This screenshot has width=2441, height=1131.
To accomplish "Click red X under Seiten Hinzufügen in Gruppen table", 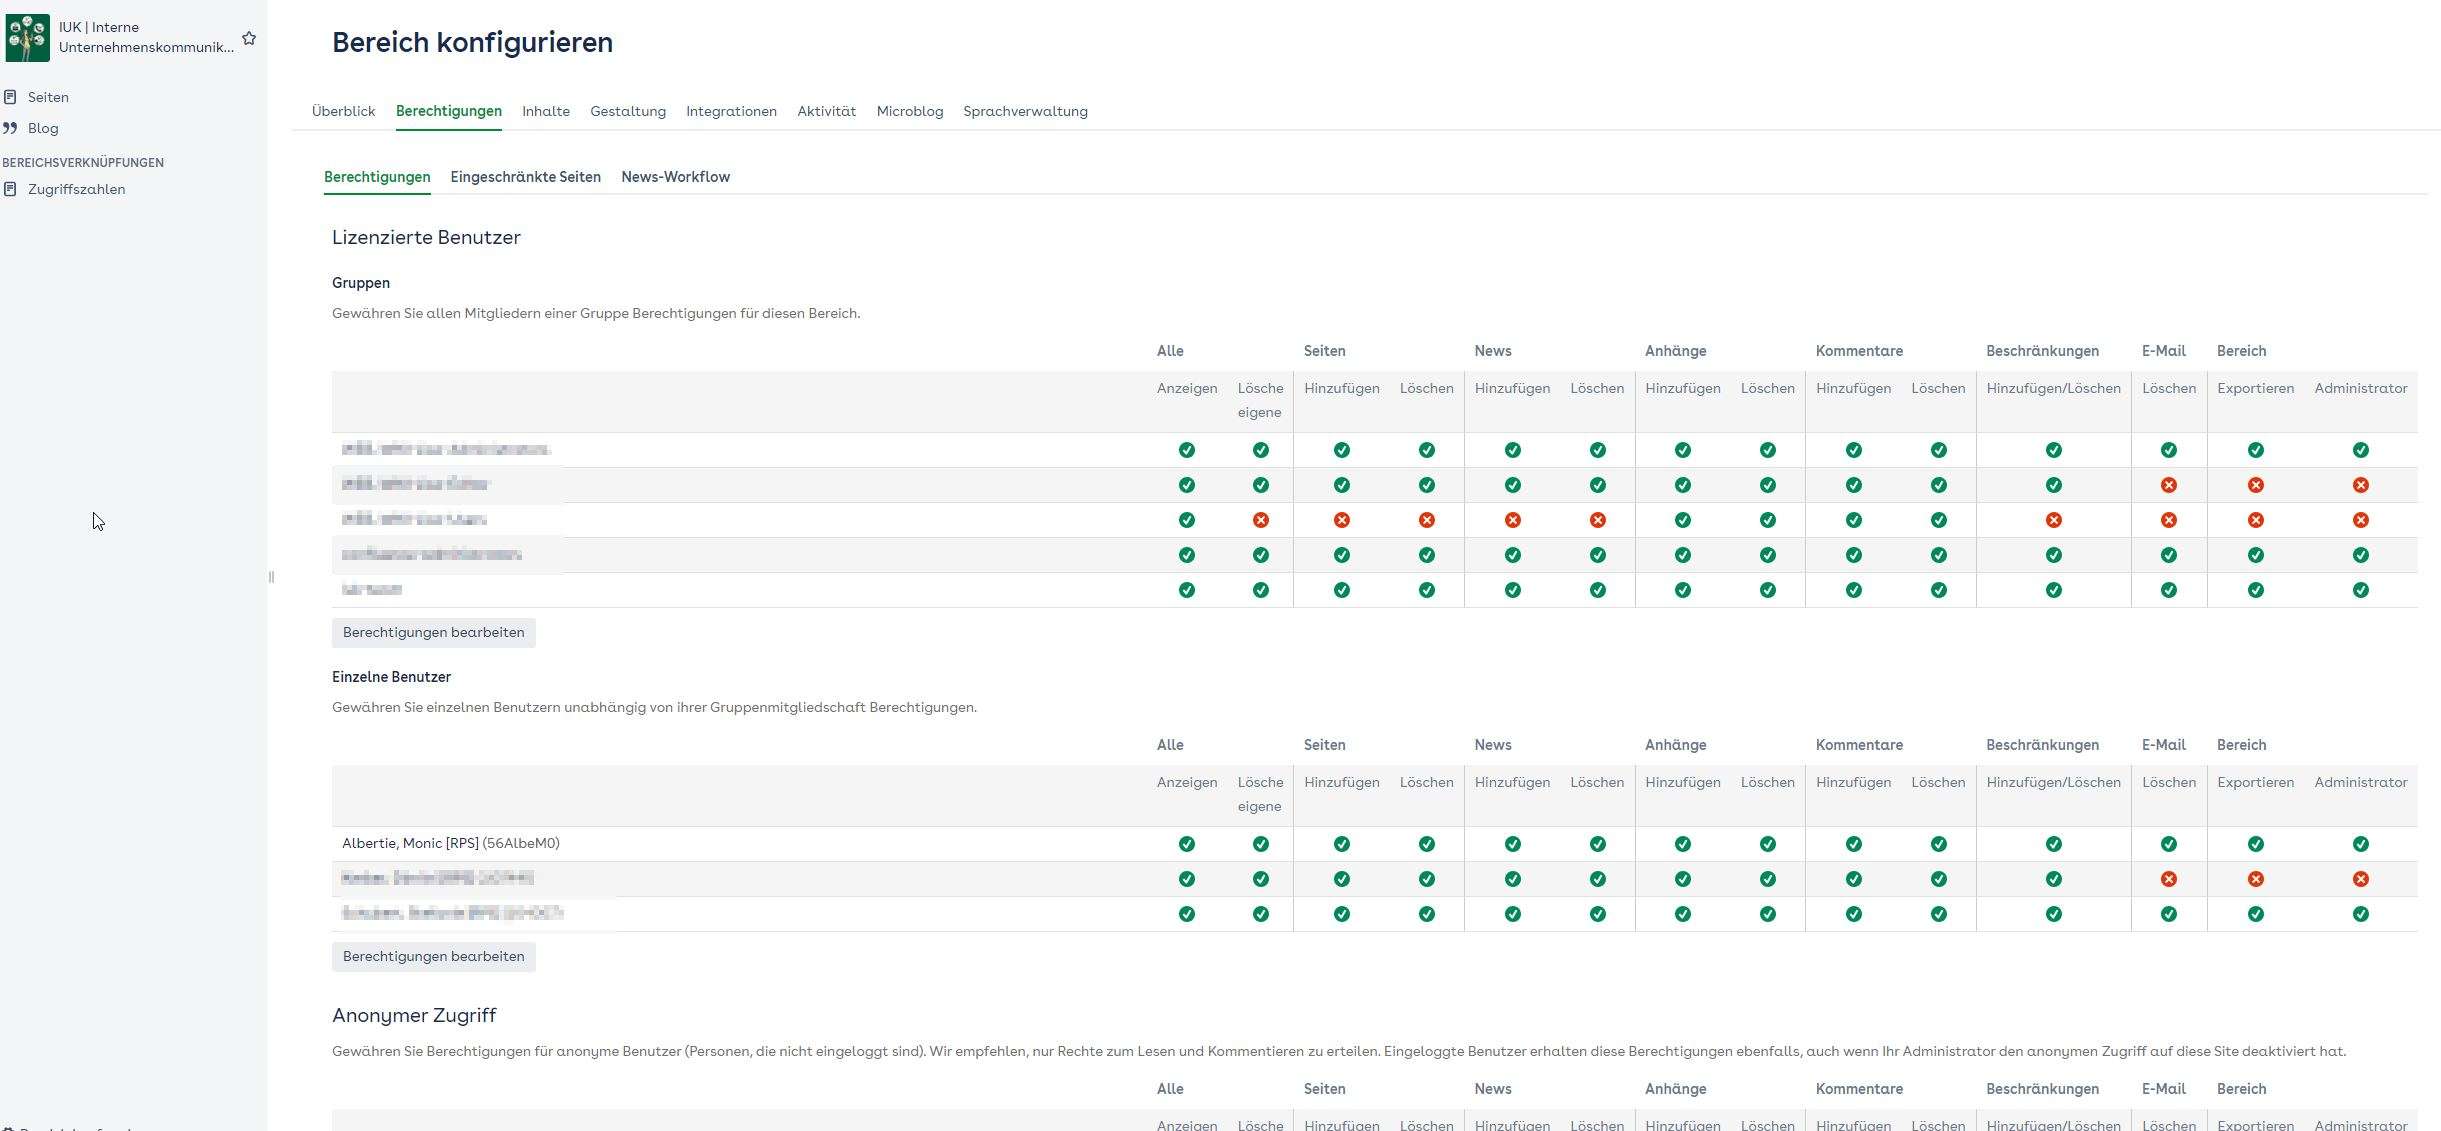I will tap(1342, 520).
